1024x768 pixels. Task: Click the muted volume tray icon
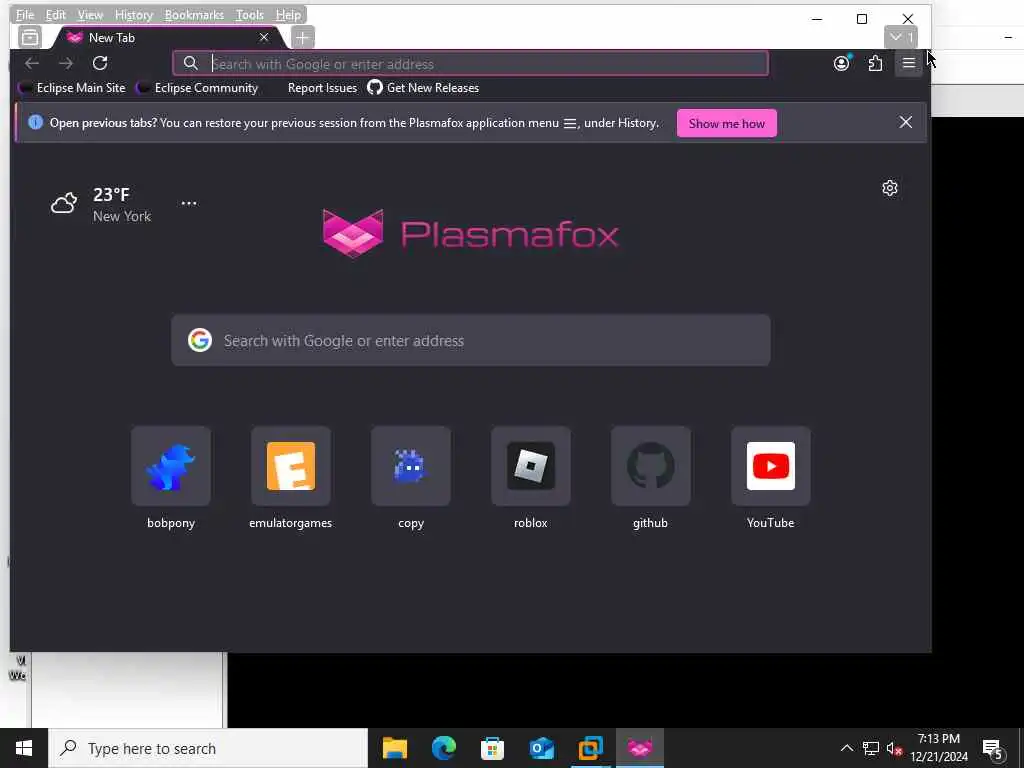[x=894, y=748]
